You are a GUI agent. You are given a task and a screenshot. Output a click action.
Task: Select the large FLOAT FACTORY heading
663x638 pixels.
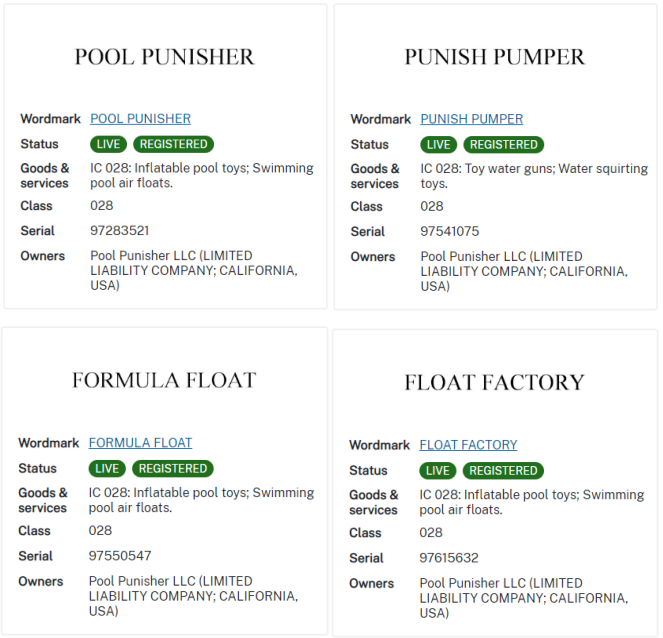494,382
